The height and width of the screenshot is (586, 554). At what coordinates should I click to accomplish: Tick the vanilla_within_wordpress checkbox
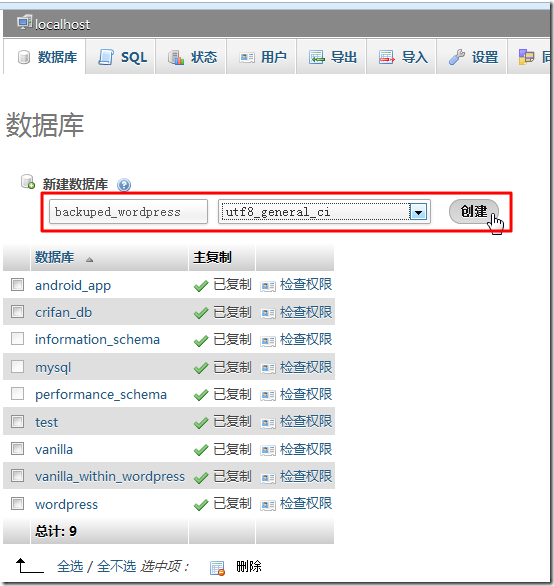(x=18, y=476)
